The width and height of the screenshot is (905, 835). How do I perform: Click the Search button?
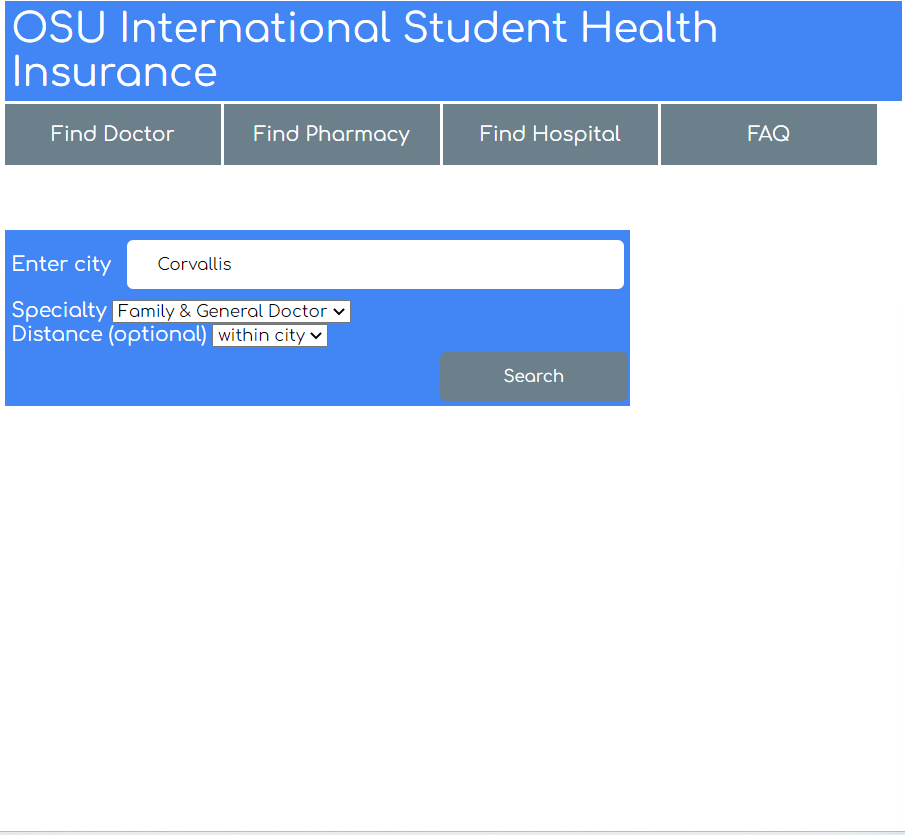click(533, 376)
